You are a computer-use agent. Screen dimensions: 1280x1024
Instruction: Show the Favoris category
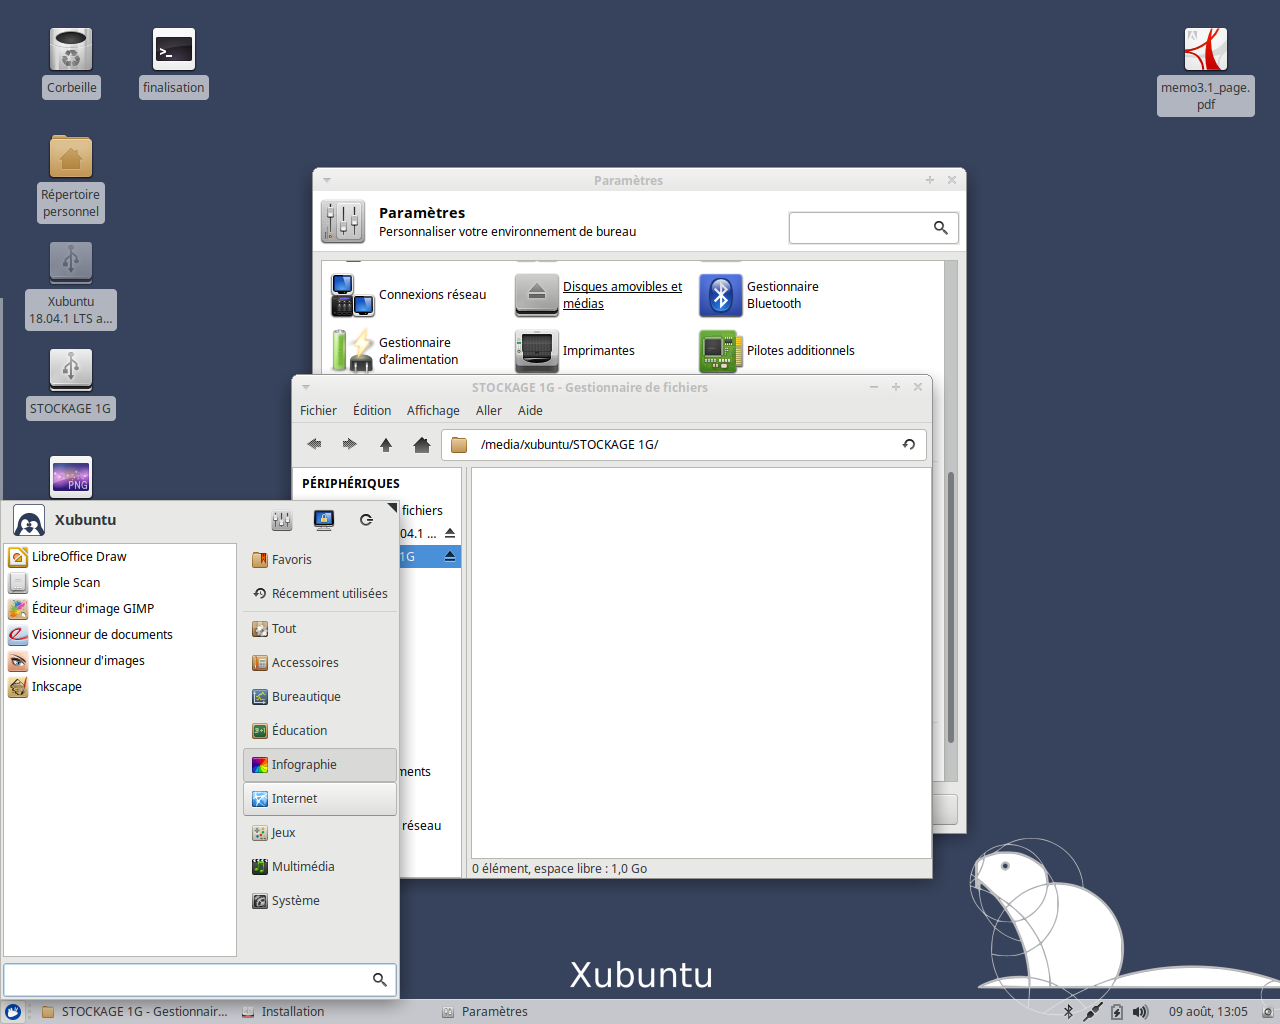[320, 560]
